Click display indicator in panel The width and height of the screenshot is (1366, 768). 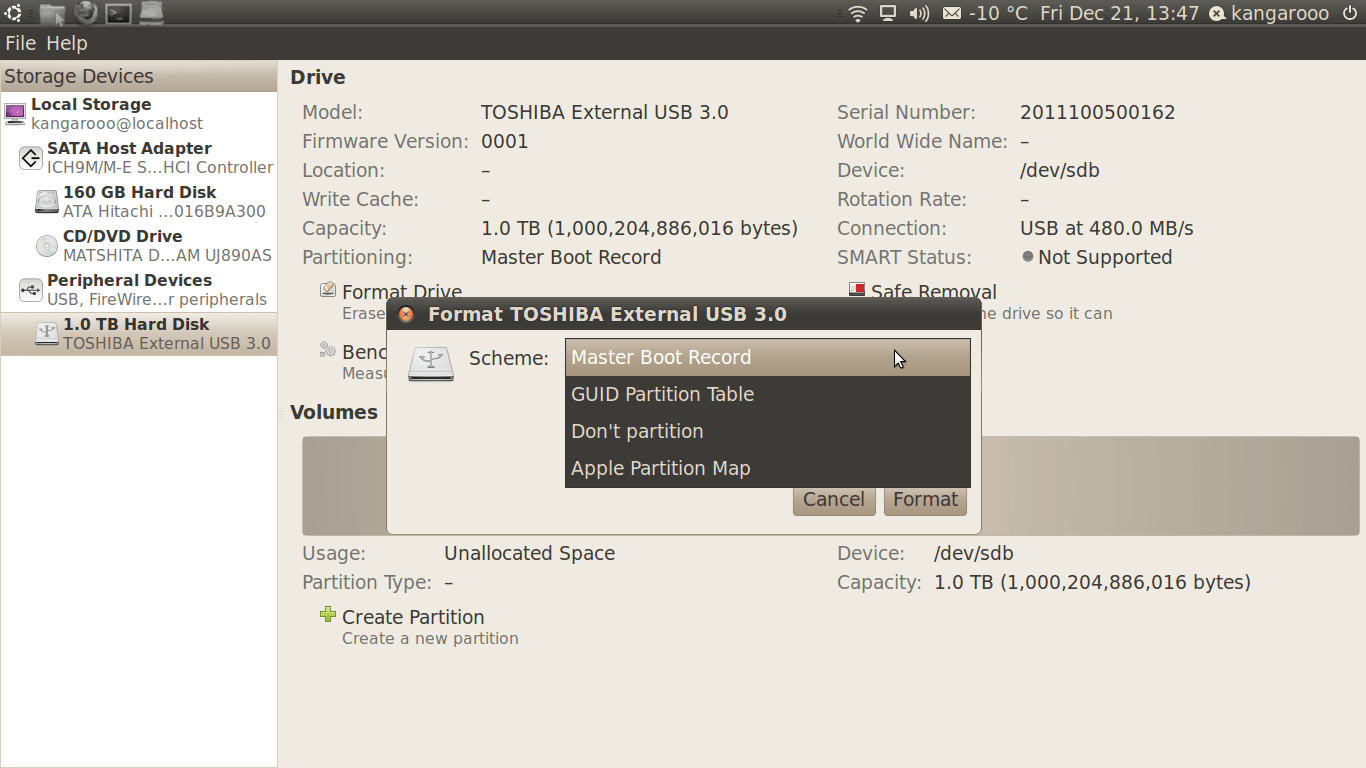pyautogui.click(x=887, y=13)
